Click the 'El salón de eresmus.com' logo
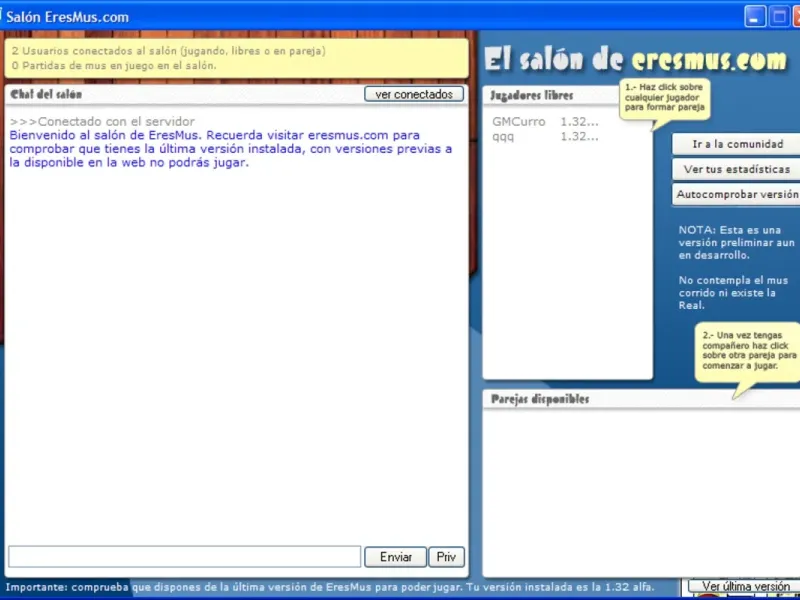The height and width of the screenshot is (600, 800). pyautogui.click(x=635, y=60)
